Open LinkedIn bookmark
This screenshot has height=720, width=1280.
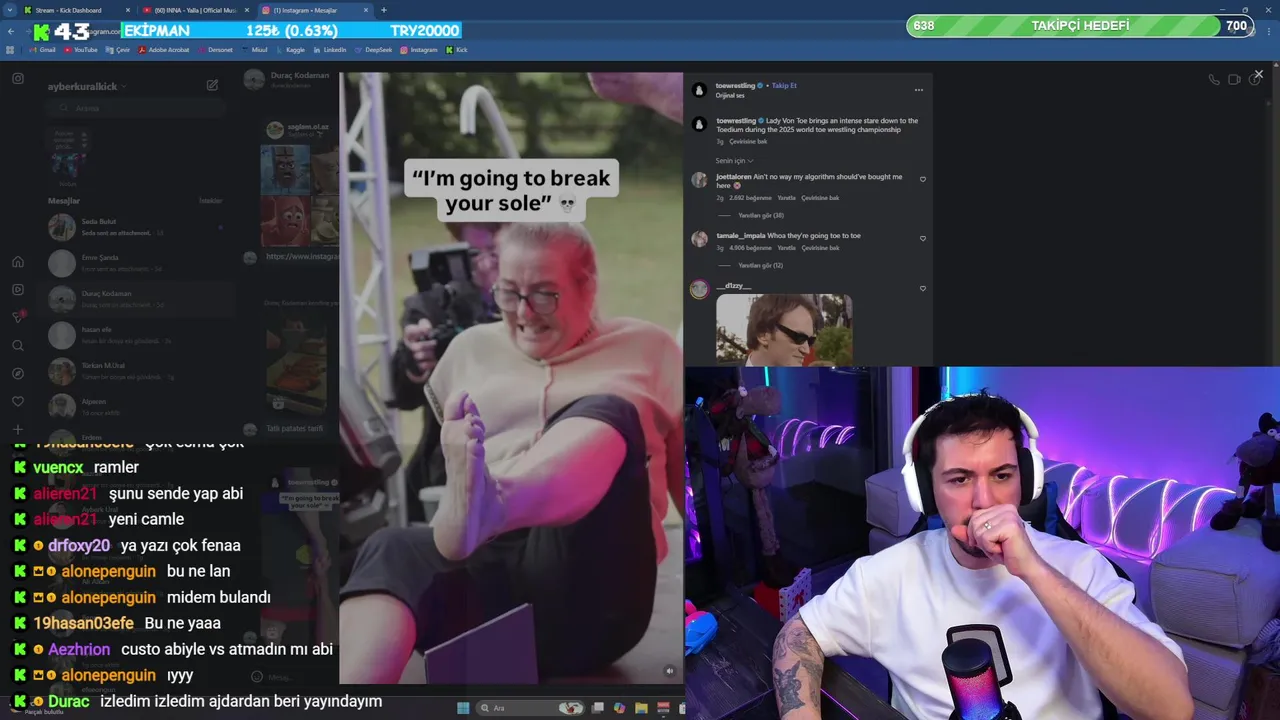point(329,49)
